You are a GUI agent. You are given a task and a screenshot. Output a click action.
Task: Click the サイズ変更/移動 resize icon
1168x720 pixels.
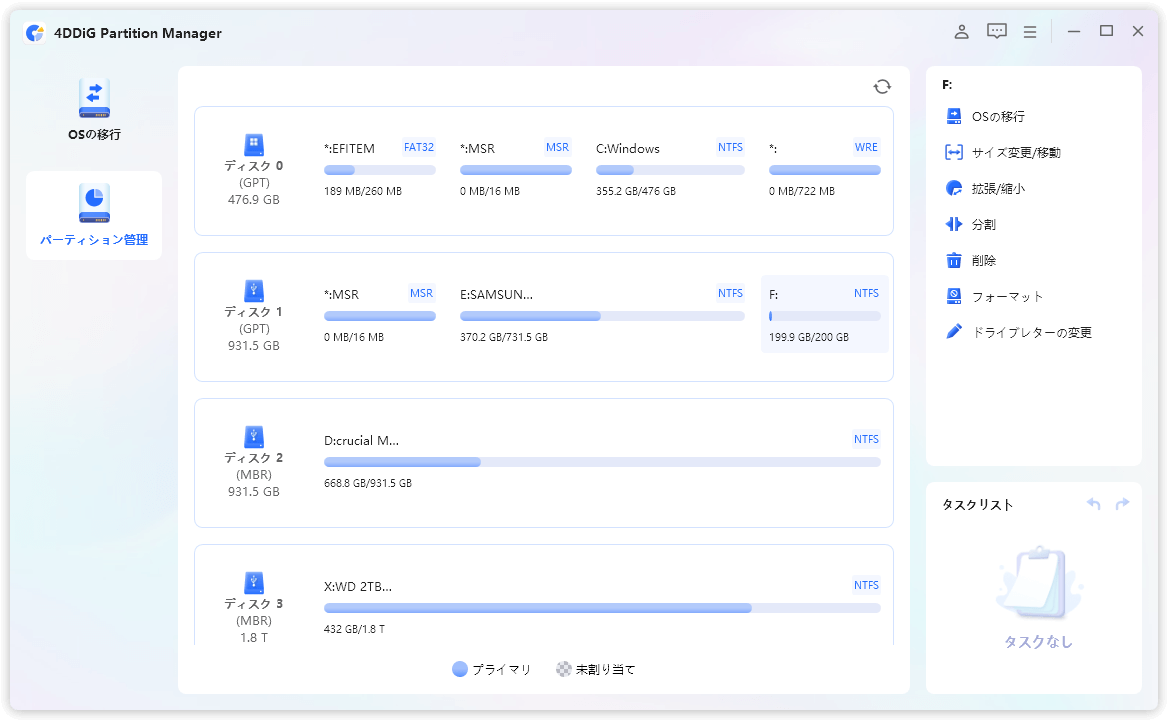[x=953, y=153]
